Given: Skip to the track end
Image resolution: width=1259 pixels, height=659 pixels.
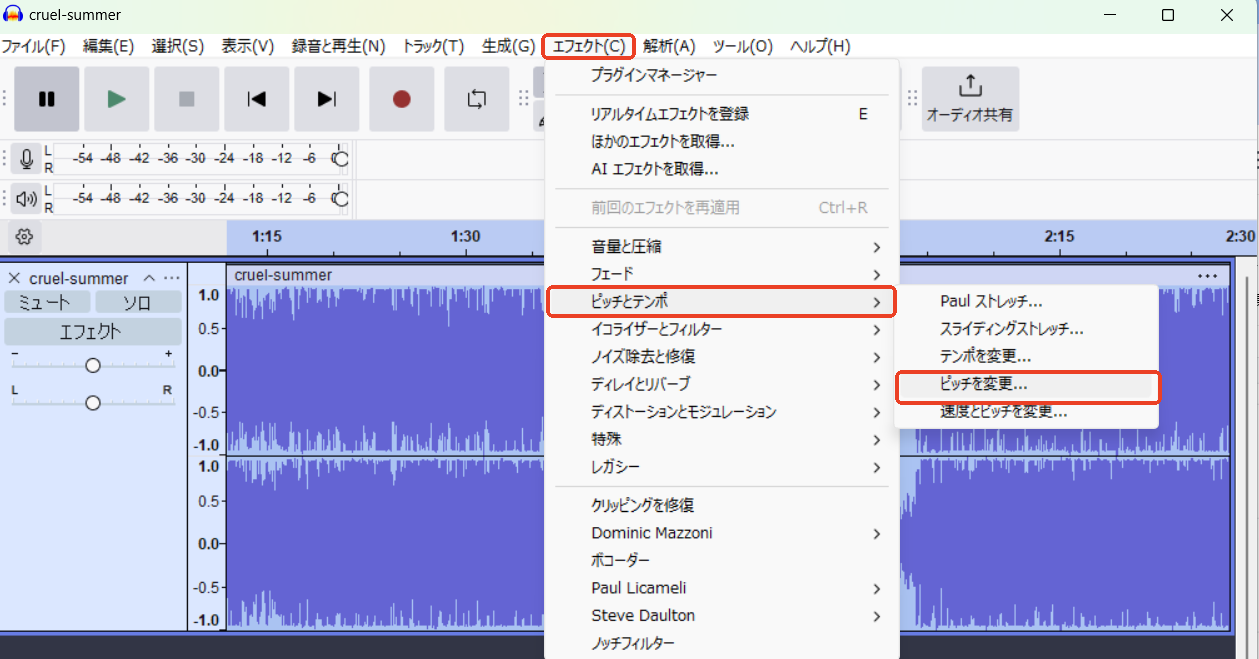Looking at the screenshot, I should point(326,98).
